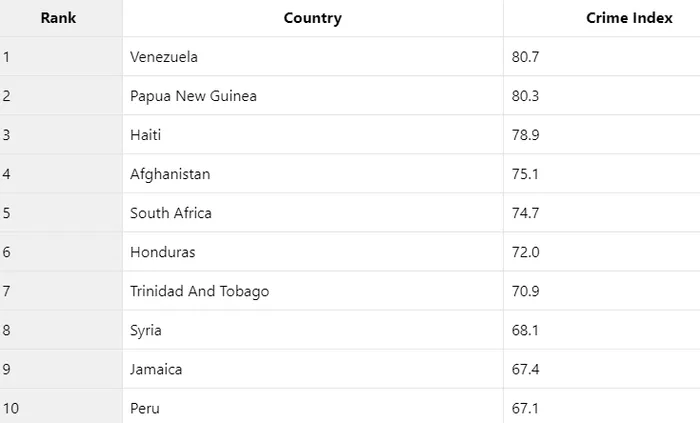Select the 78.9 crime index cell
This screenshot has width=700, height=423.
pyautogui.click(x=525, y=135)
